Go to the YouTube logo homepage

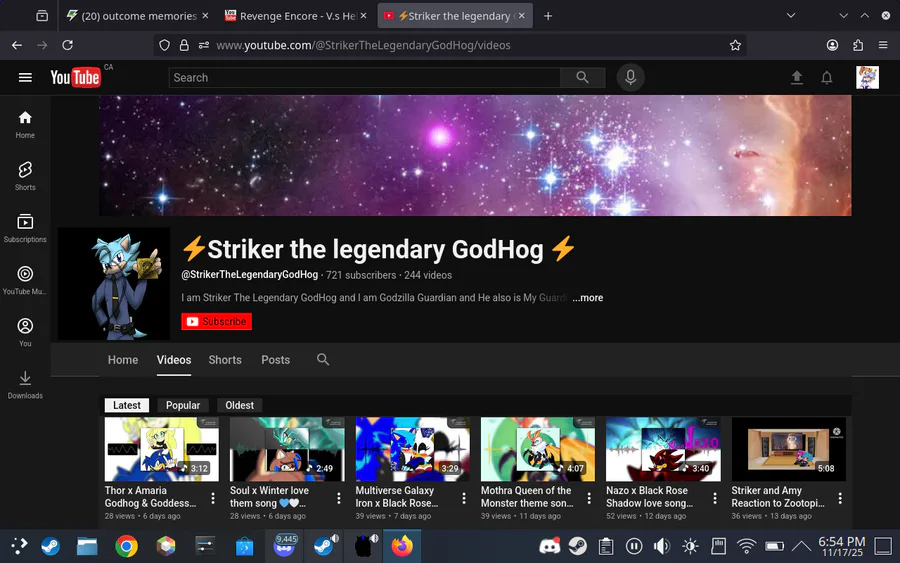pyautogui.click(x=75, y=77)
